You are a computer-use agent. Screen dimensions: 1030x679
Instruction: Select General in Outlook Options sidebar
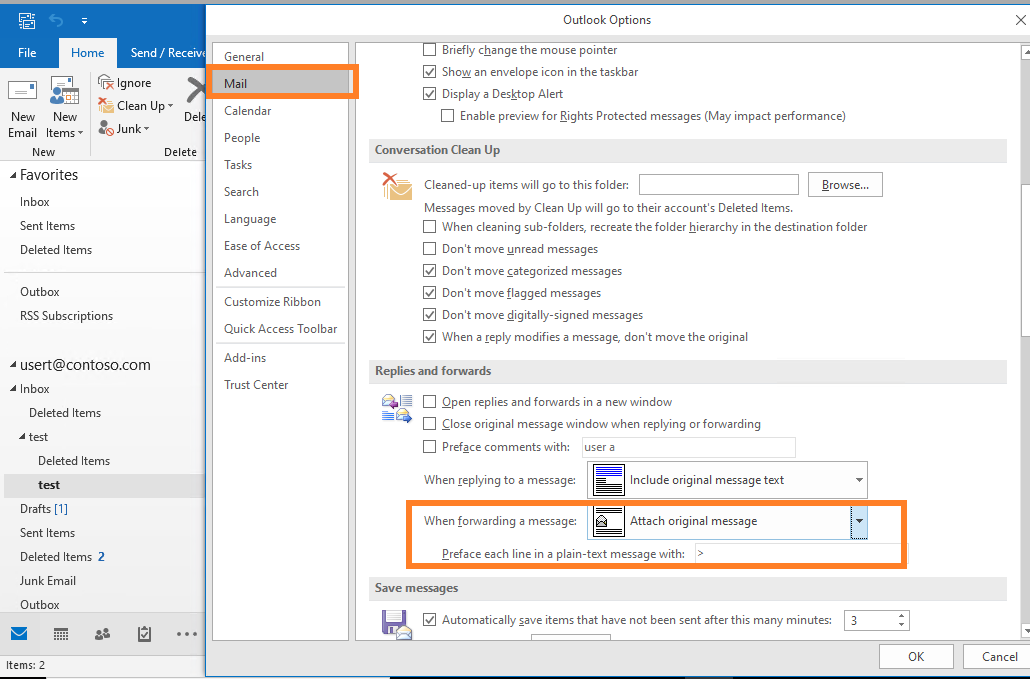tap(280, 56)
